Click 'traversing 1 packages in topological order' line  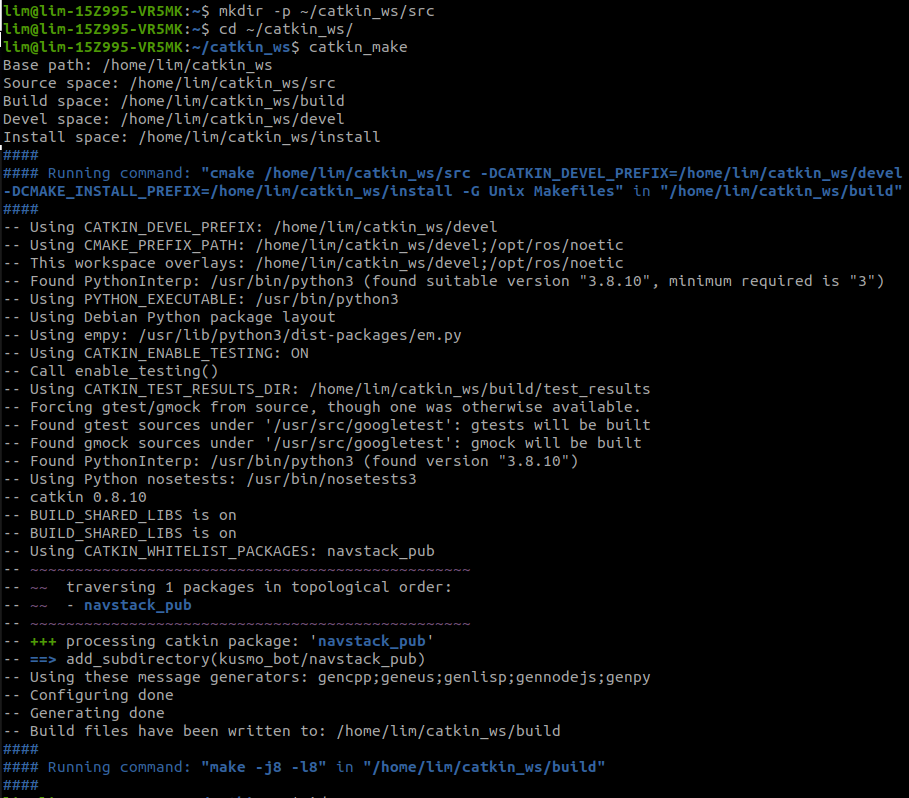tap(227, 586)
